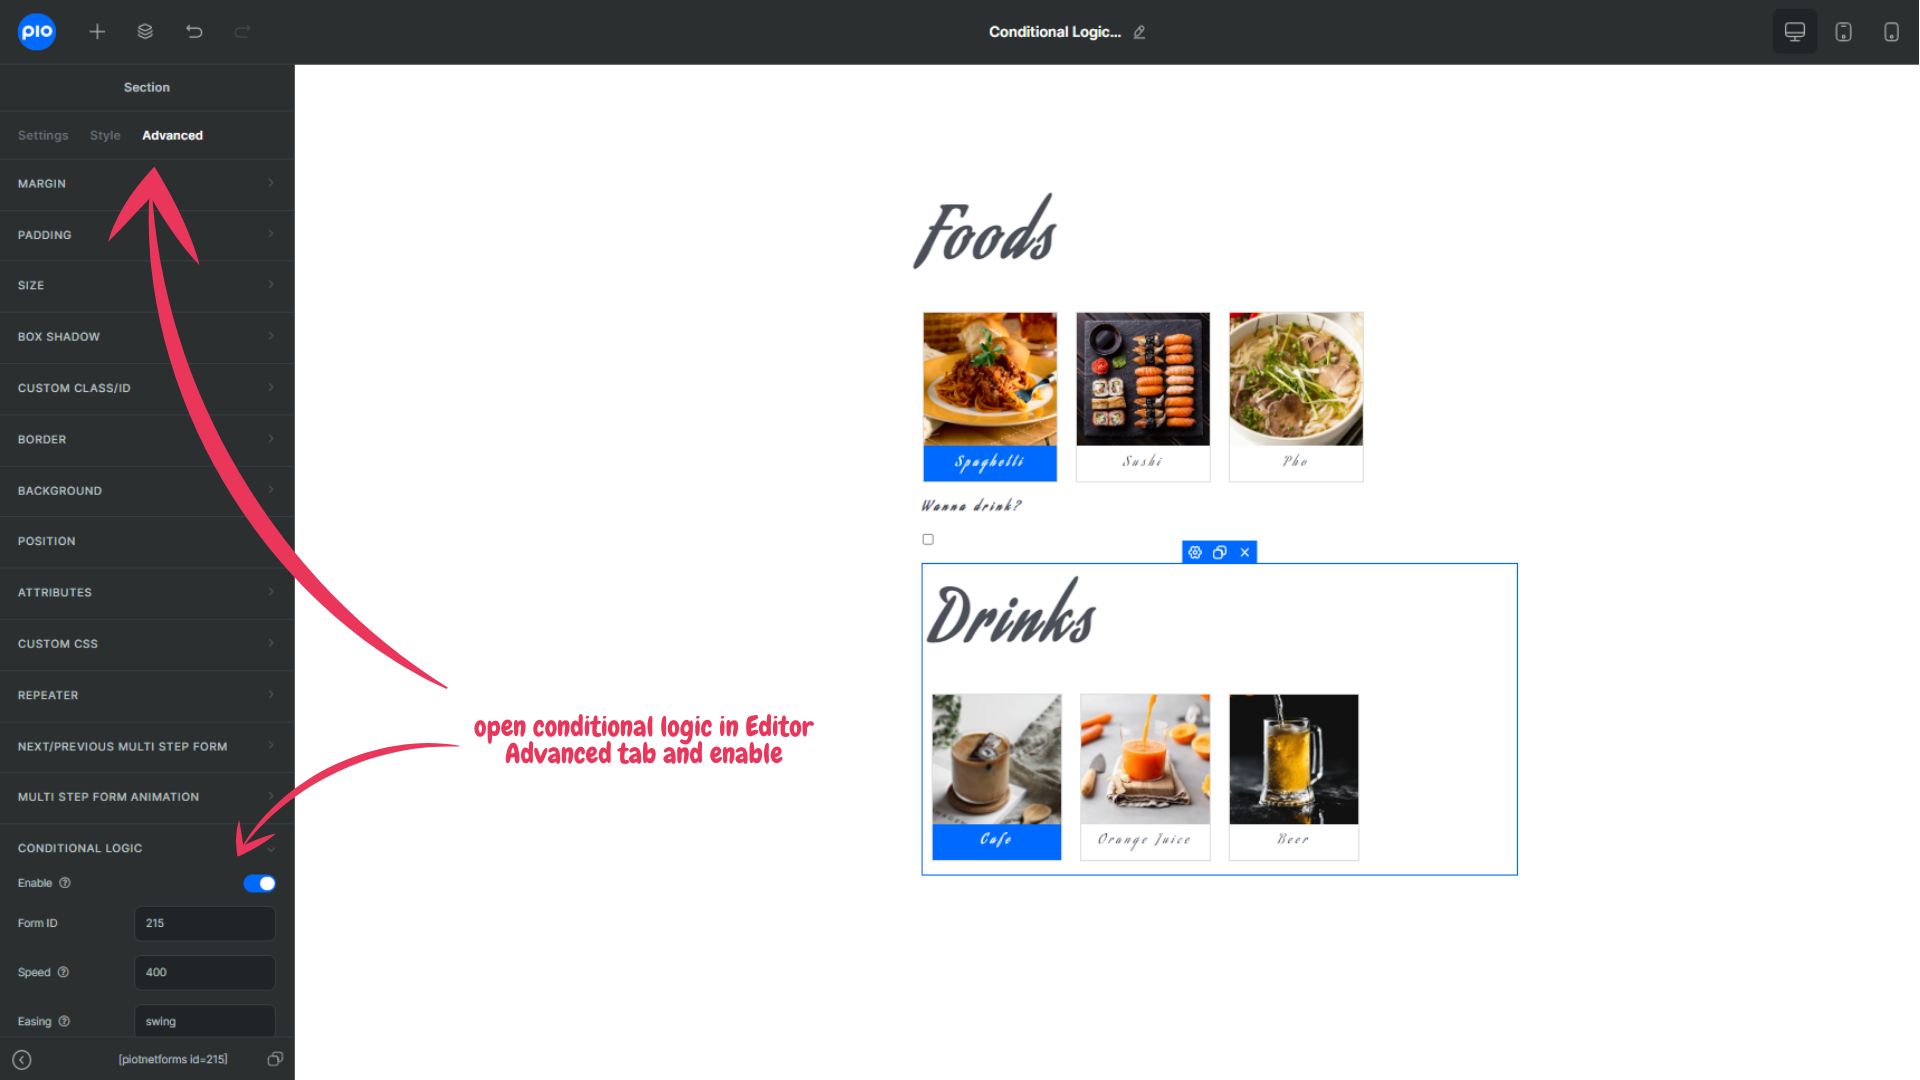Check the Wanna drink checkbox
Viewport: 1920px width, 1080px height.
927,538
